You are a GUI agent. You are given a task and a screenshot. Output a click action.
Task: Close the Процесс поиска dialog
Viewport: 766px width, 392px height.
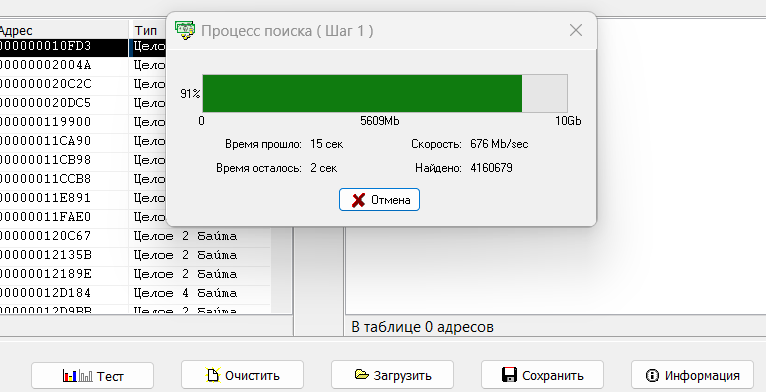coord(576,30)
